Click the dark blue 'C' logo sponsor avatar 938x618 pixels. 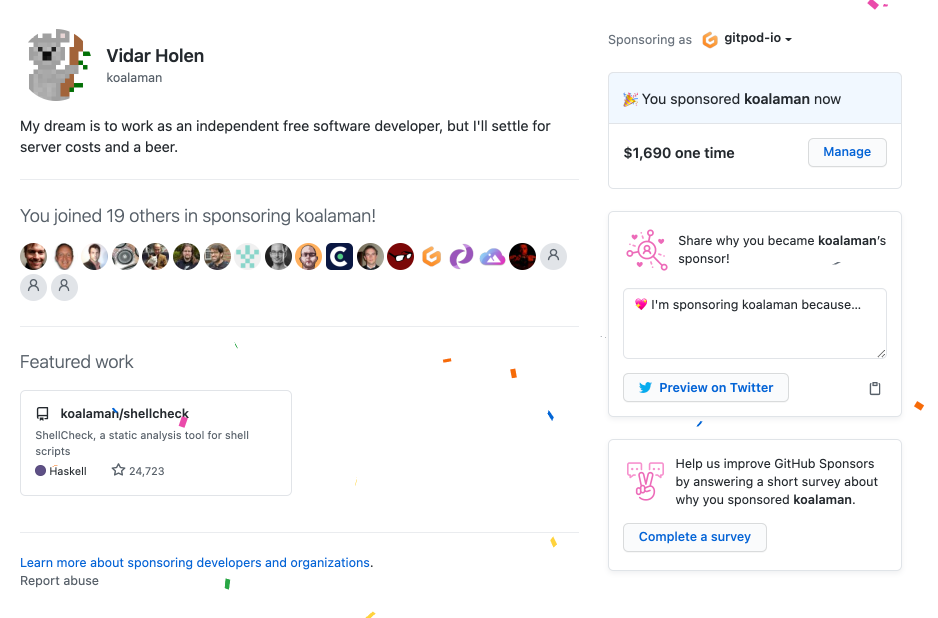click(339, 257)
